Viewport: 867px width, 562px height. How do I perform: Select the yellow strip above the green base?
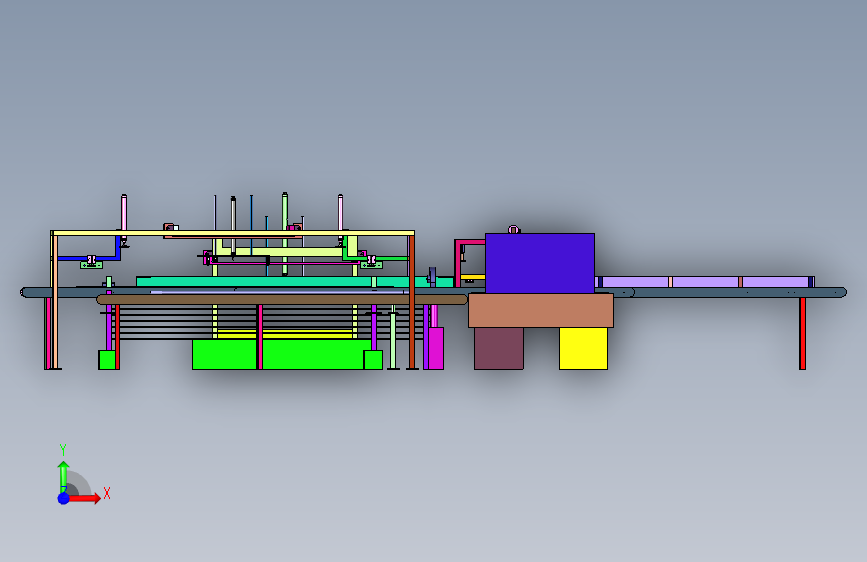click(285, 335)
